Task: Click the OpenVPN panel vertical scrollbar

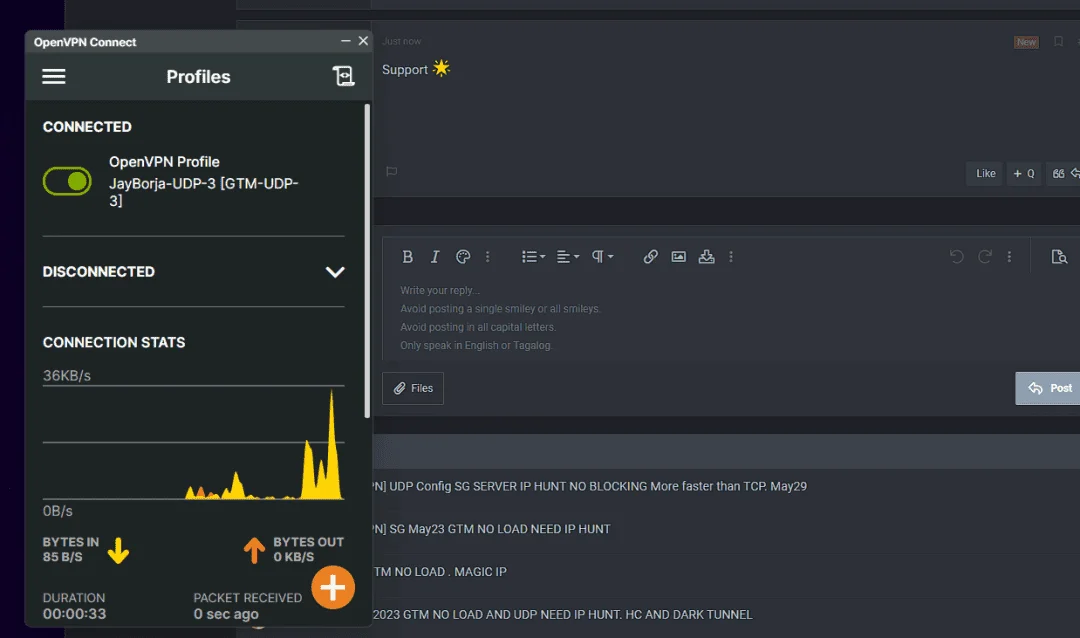Action: 367,260
